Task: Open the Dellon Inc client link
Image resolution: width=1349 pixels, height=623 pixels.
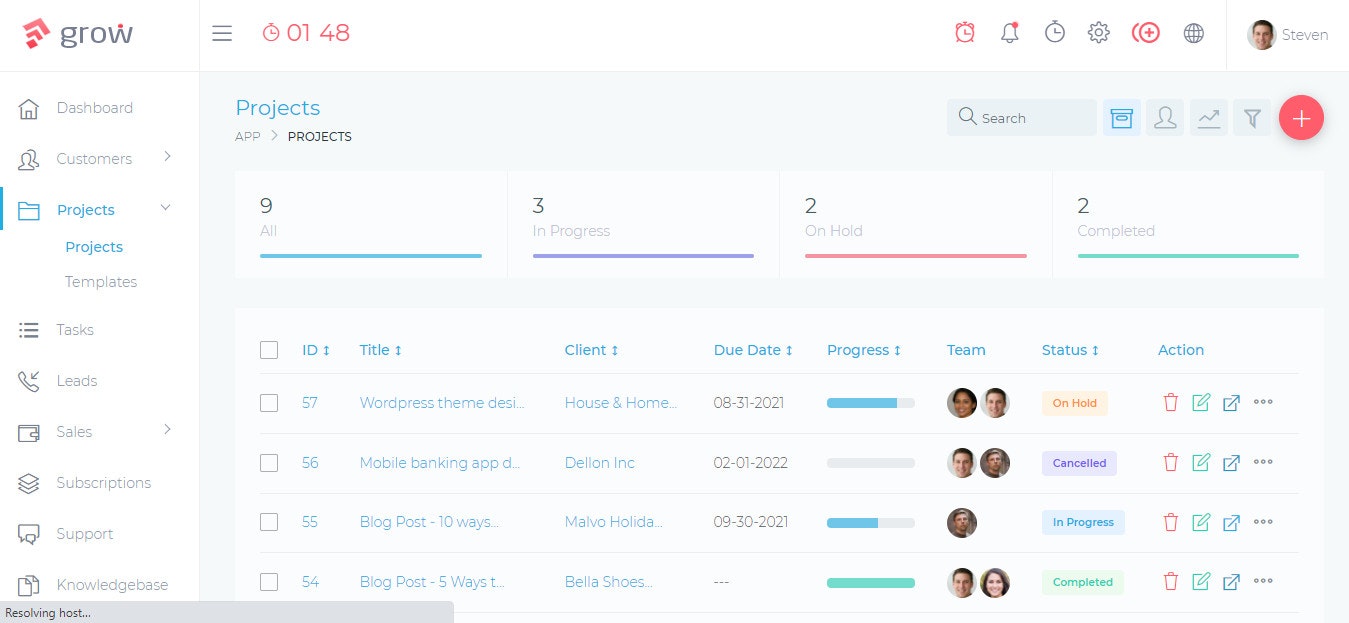Action: tap(599, 463)
